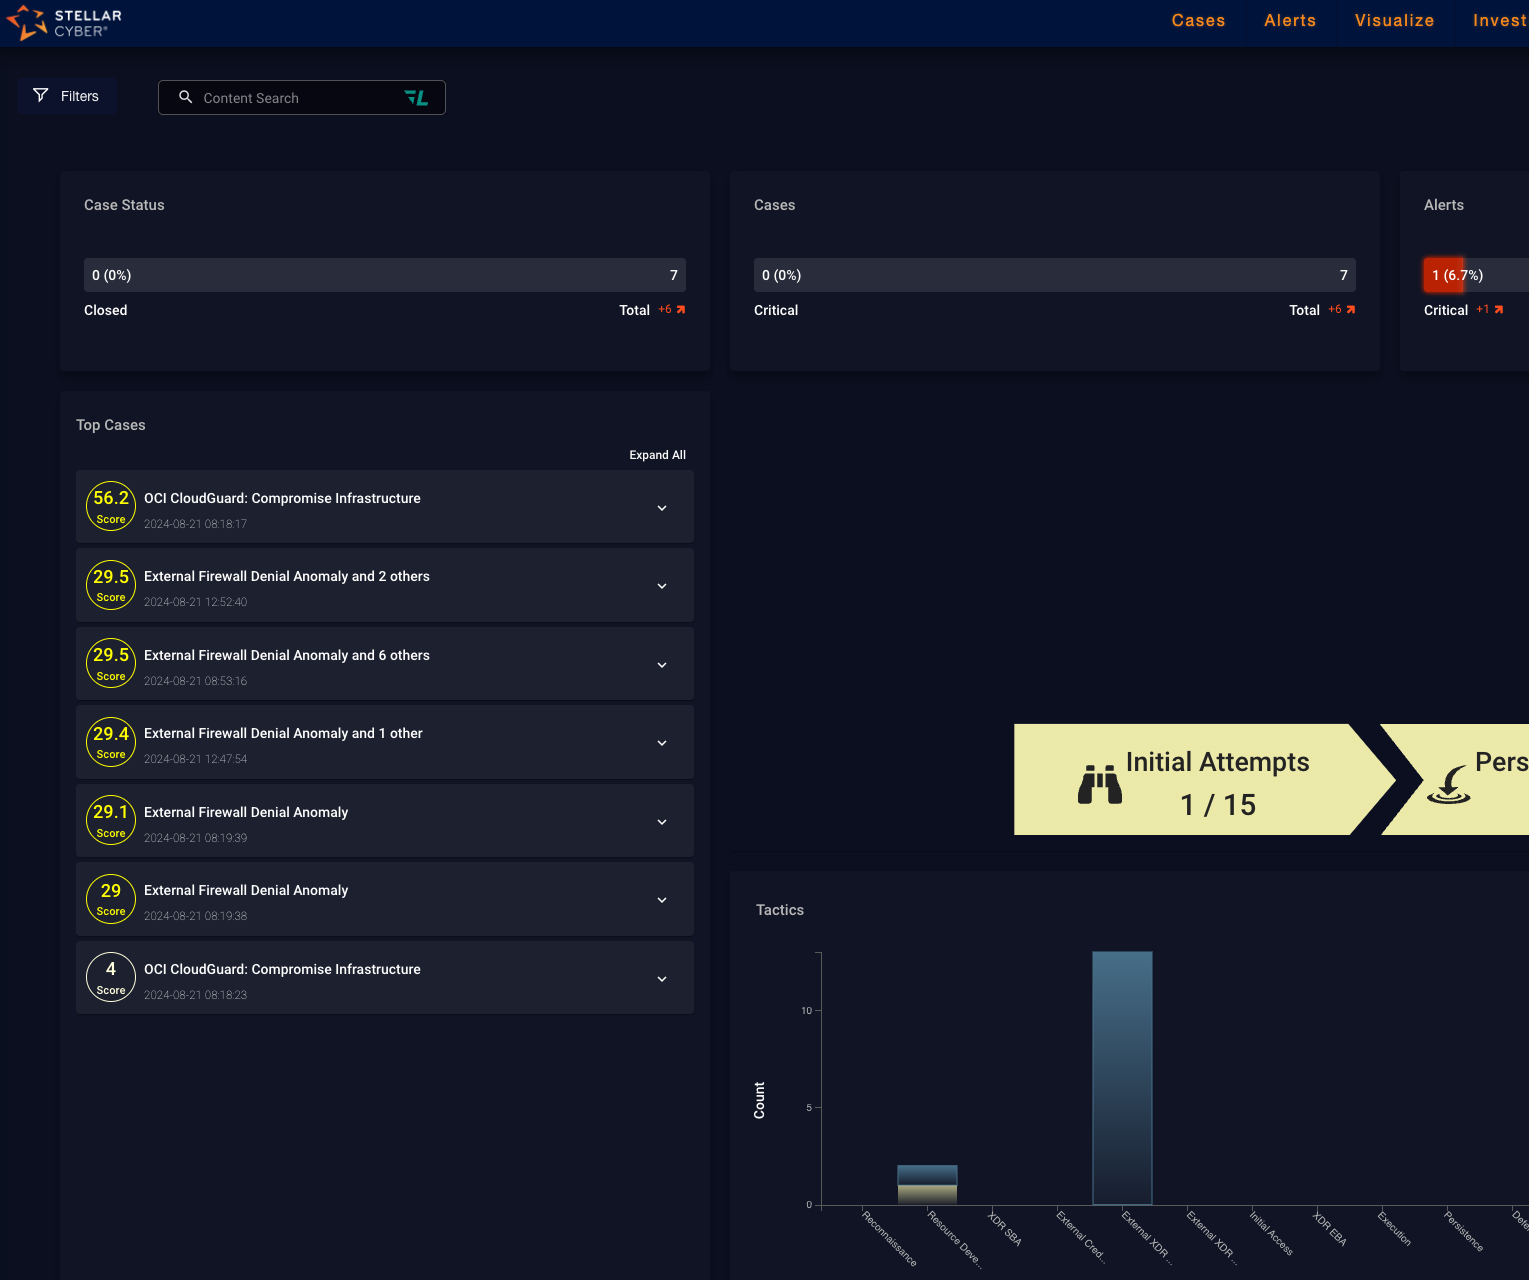
Task: Click the binoculars Initial Attempts icon
Action: [1099, 784]
